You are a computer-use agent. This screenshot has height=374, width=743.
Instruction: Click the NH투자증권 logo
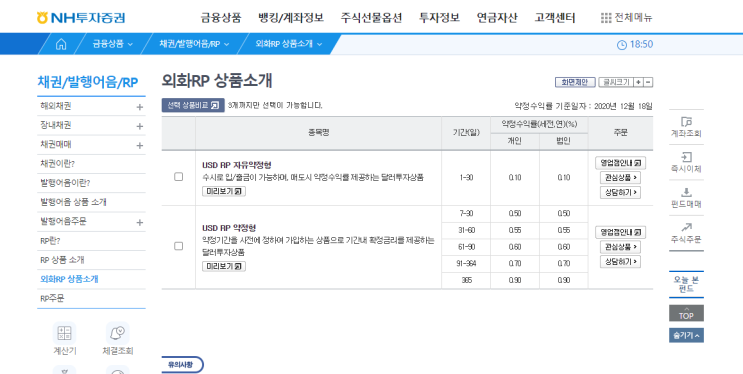tap(81, 18)
